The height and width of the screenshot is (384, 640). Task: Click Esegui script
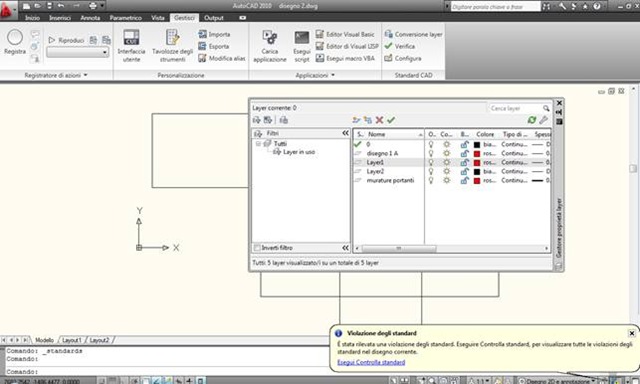[x=302, y=46]
